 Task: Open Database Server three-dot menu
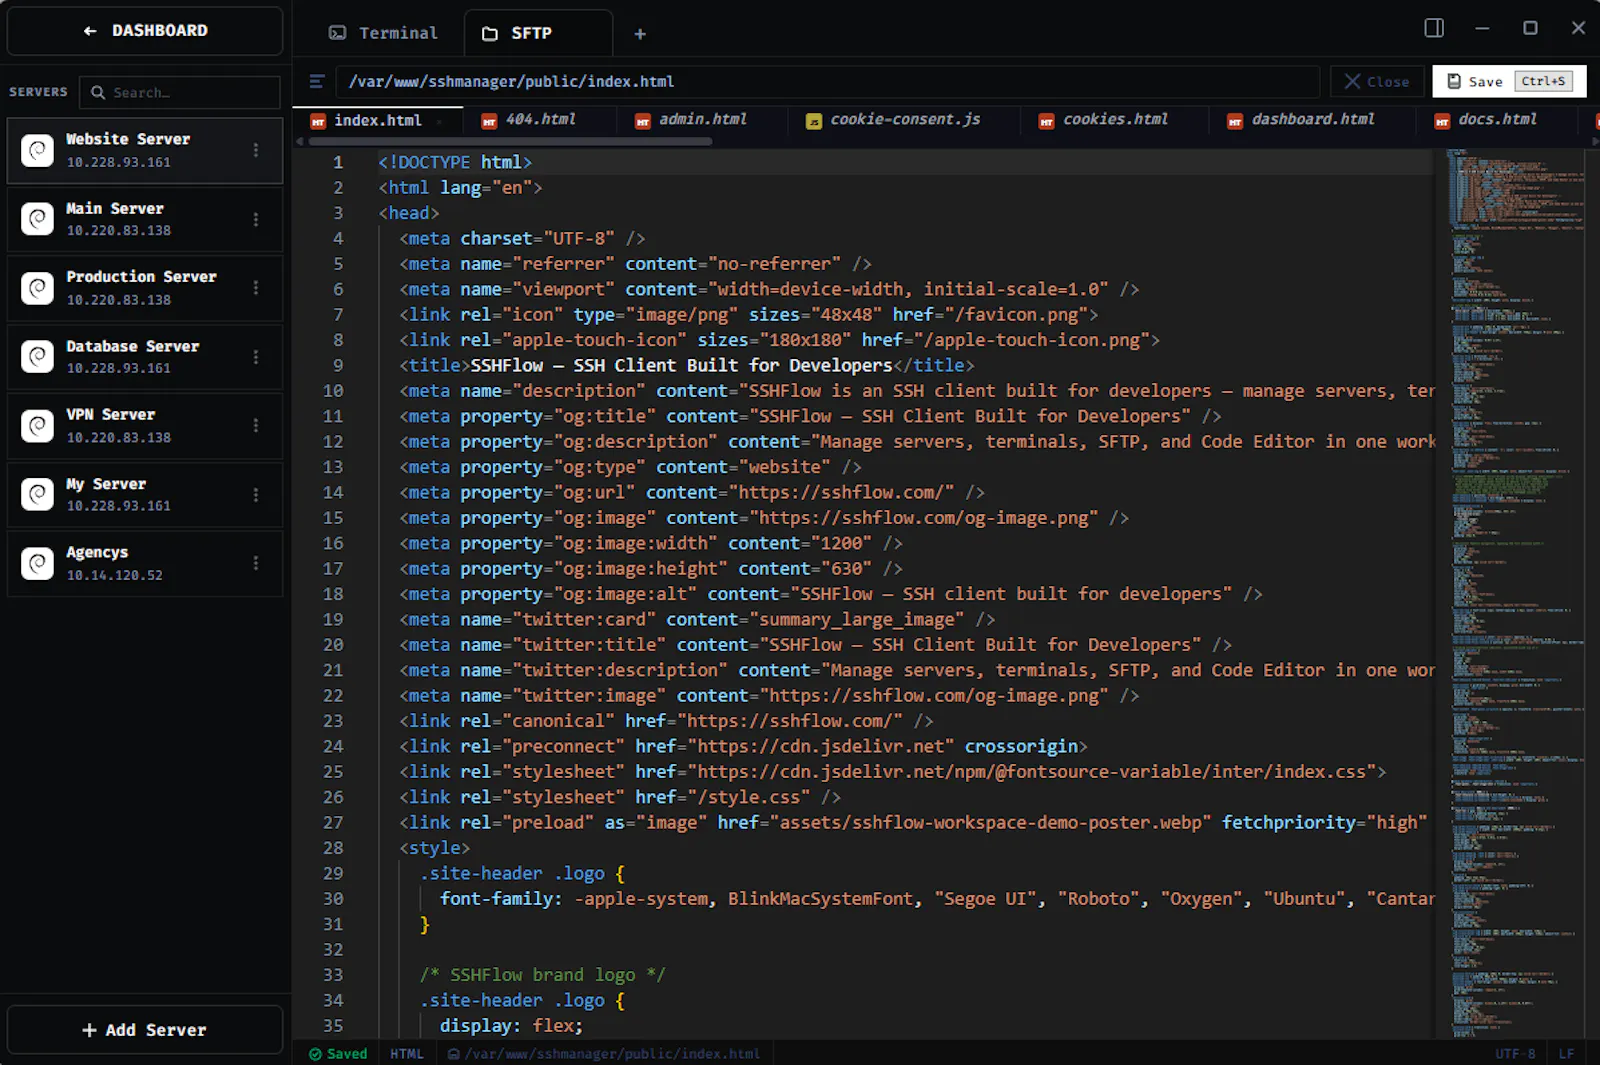point(256,357)
